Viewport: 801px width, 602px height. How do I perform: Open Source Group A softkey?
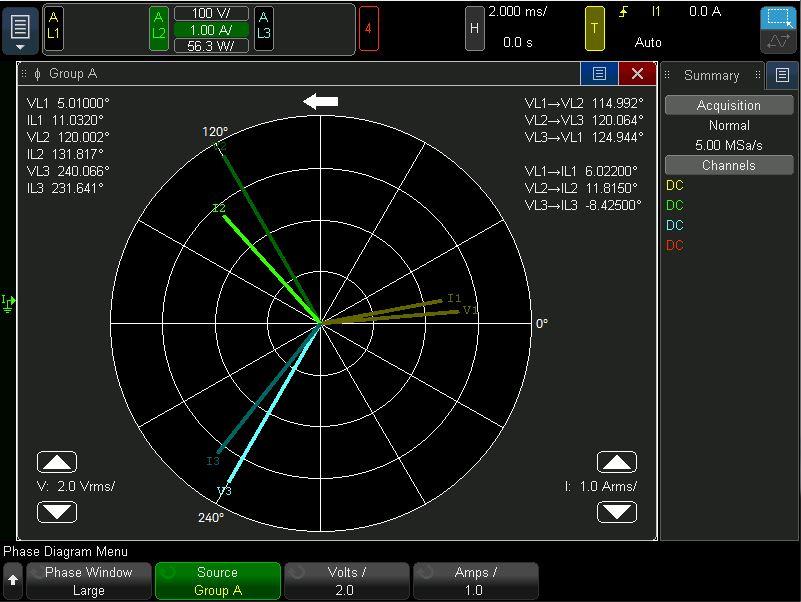coord(217,581)
